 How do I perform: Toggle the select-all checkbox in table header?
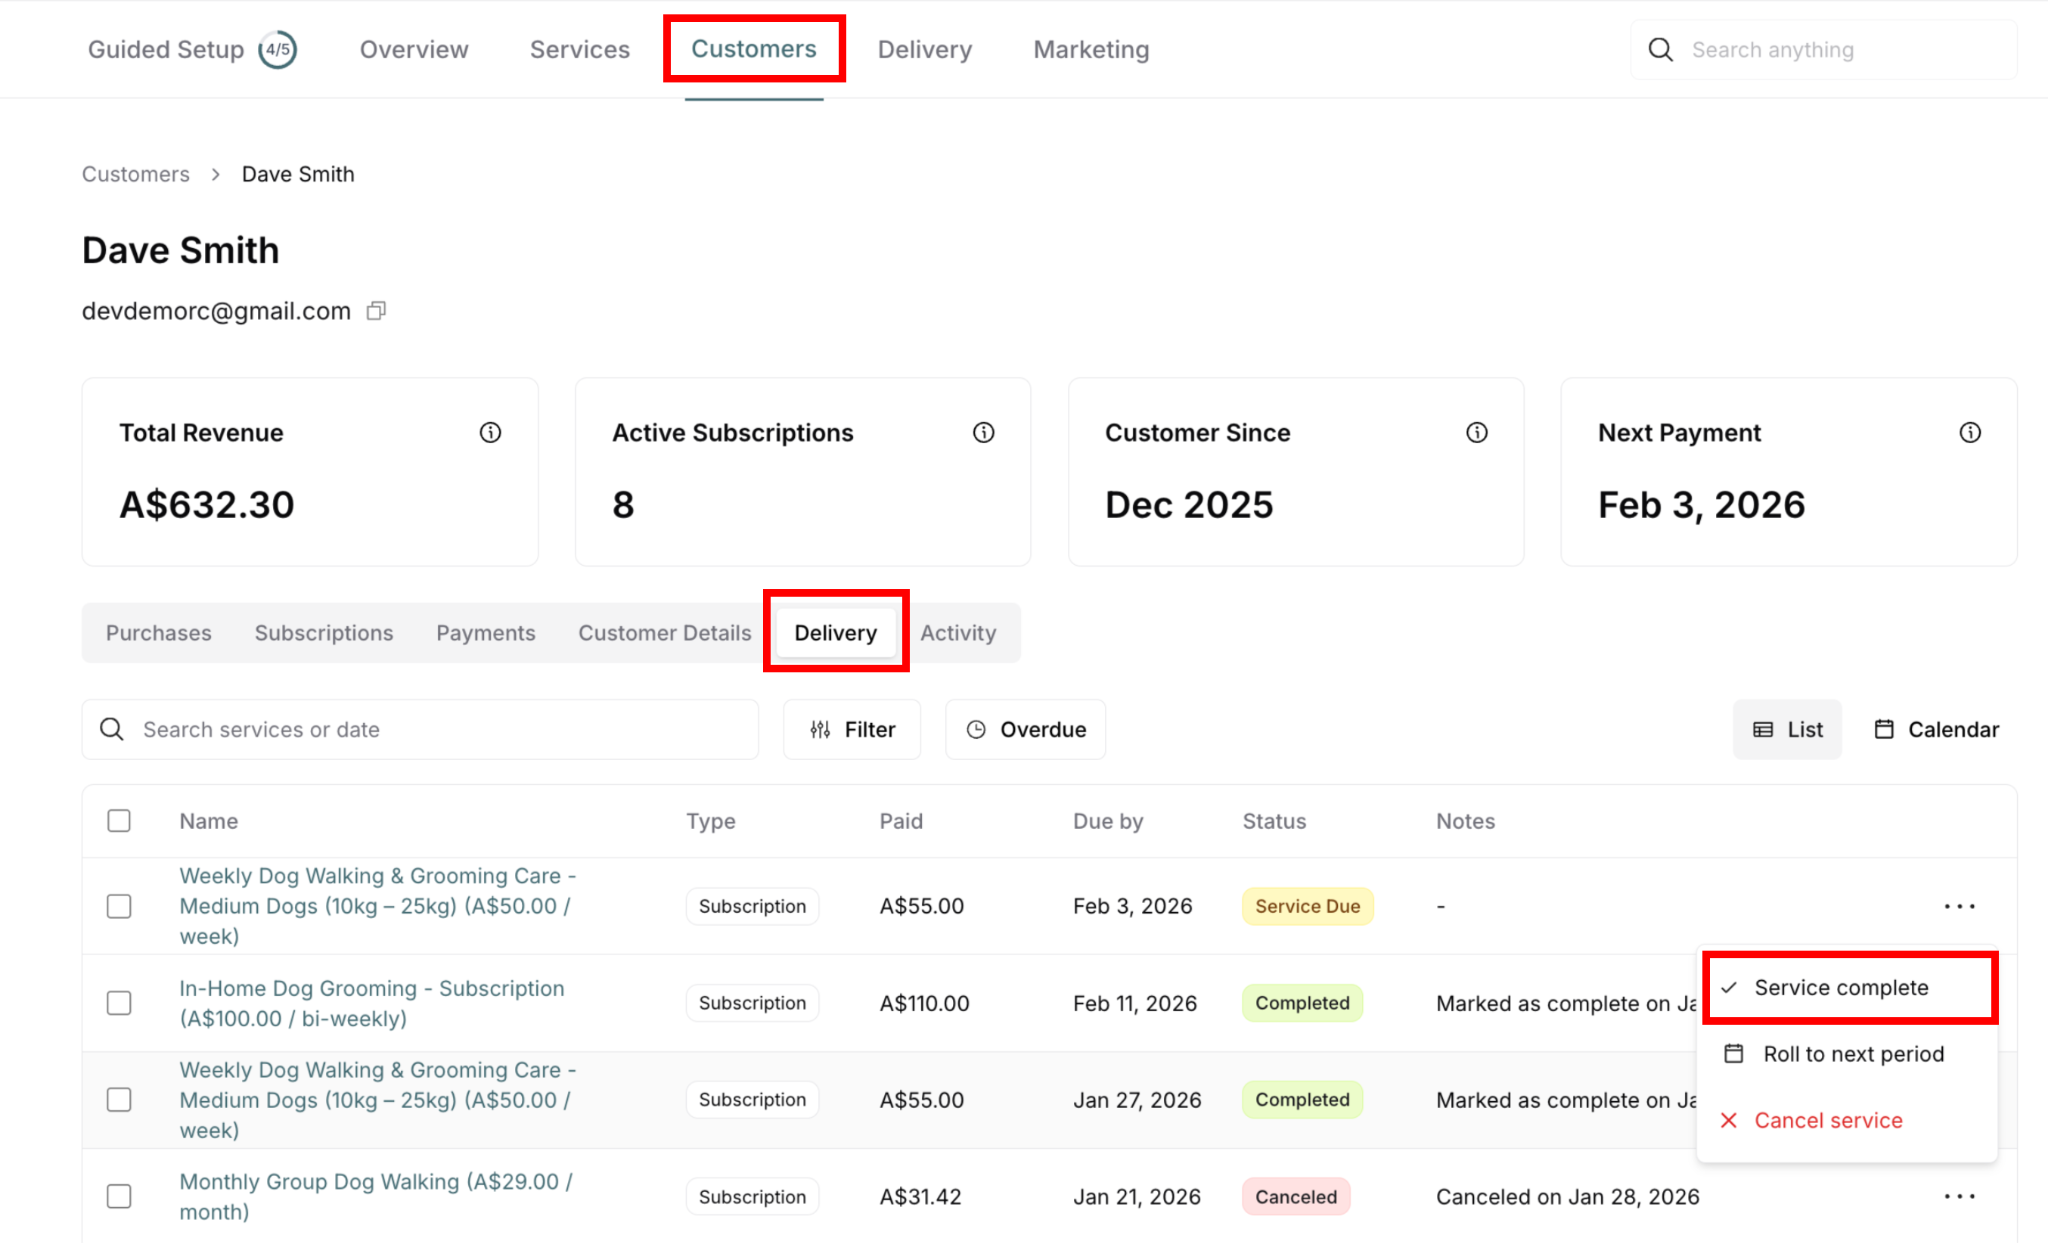[x=119, y=821]
